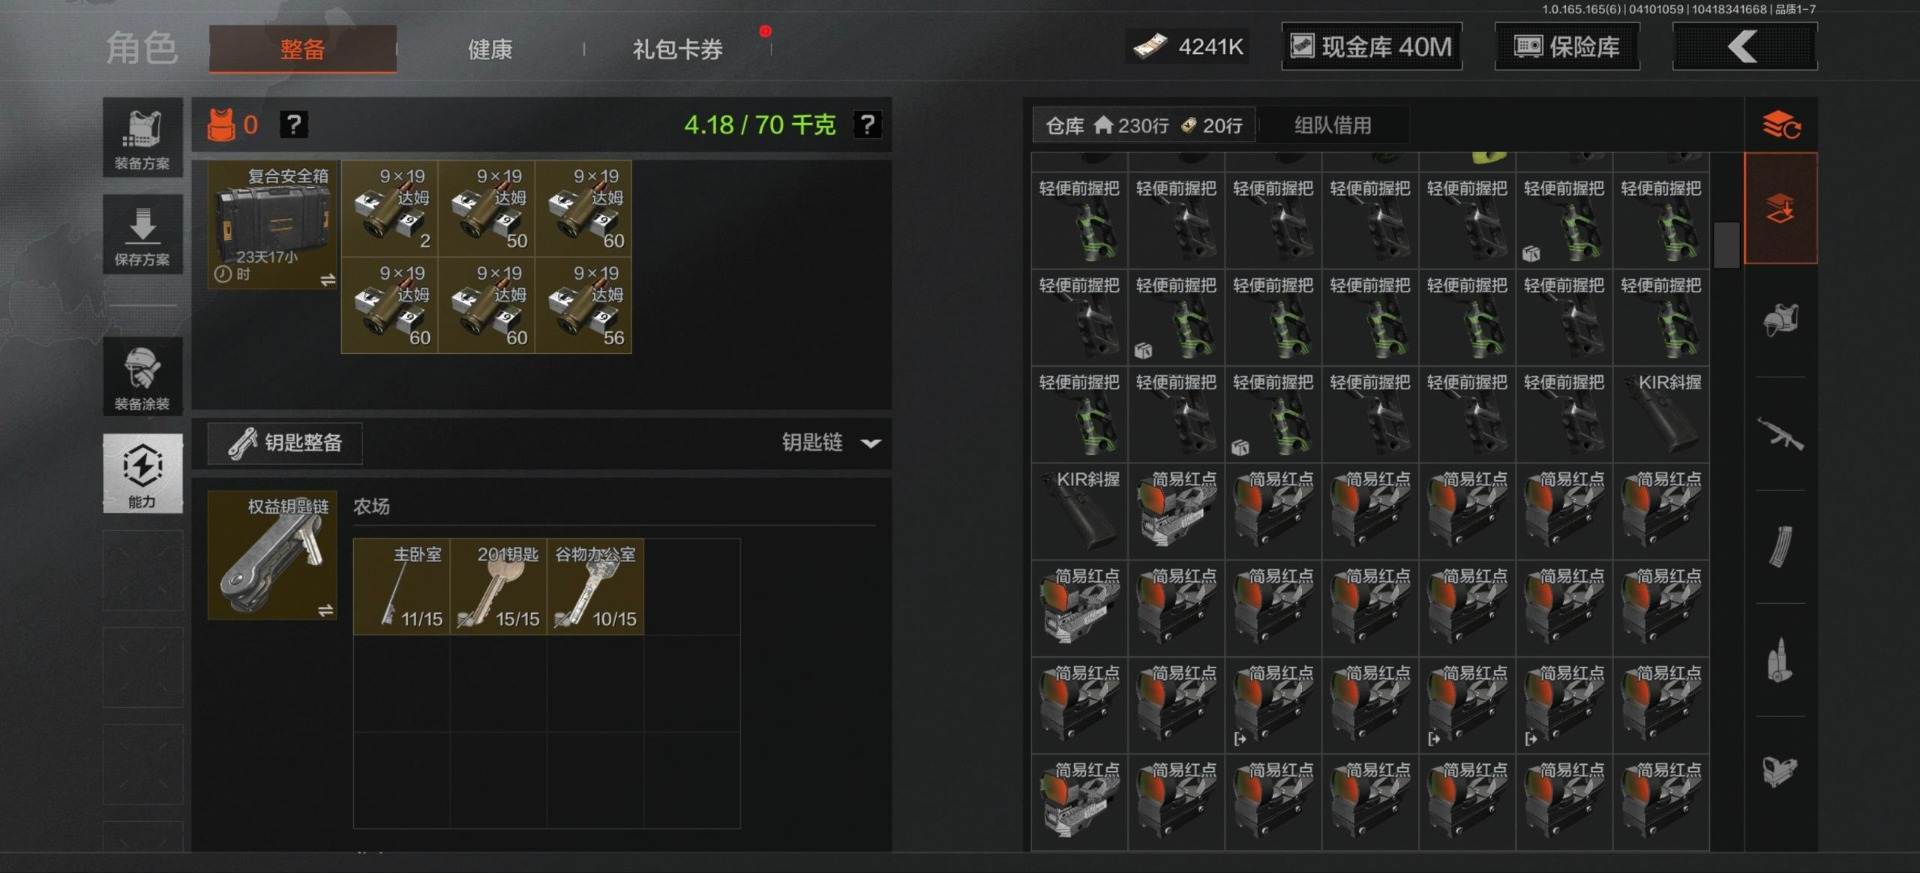Select the 能力 ability icon
Viewport: 1920px width, 873px height.
point(142,473)
